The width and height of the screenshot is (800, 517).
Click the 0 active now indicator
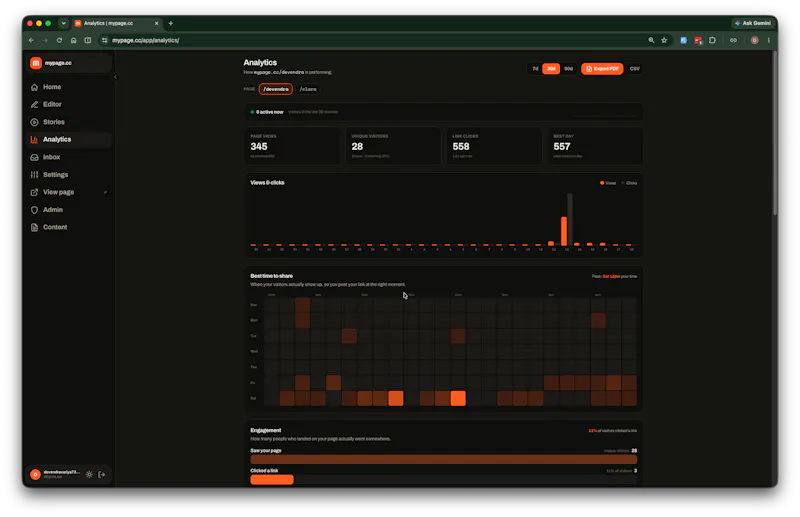click(267, 112)
